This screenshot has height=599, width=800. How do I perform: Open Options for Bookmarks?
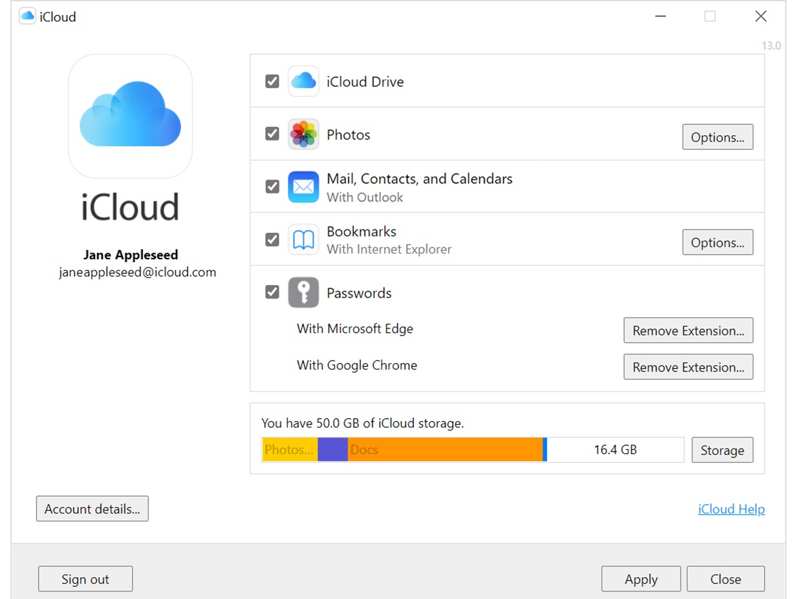717,242
